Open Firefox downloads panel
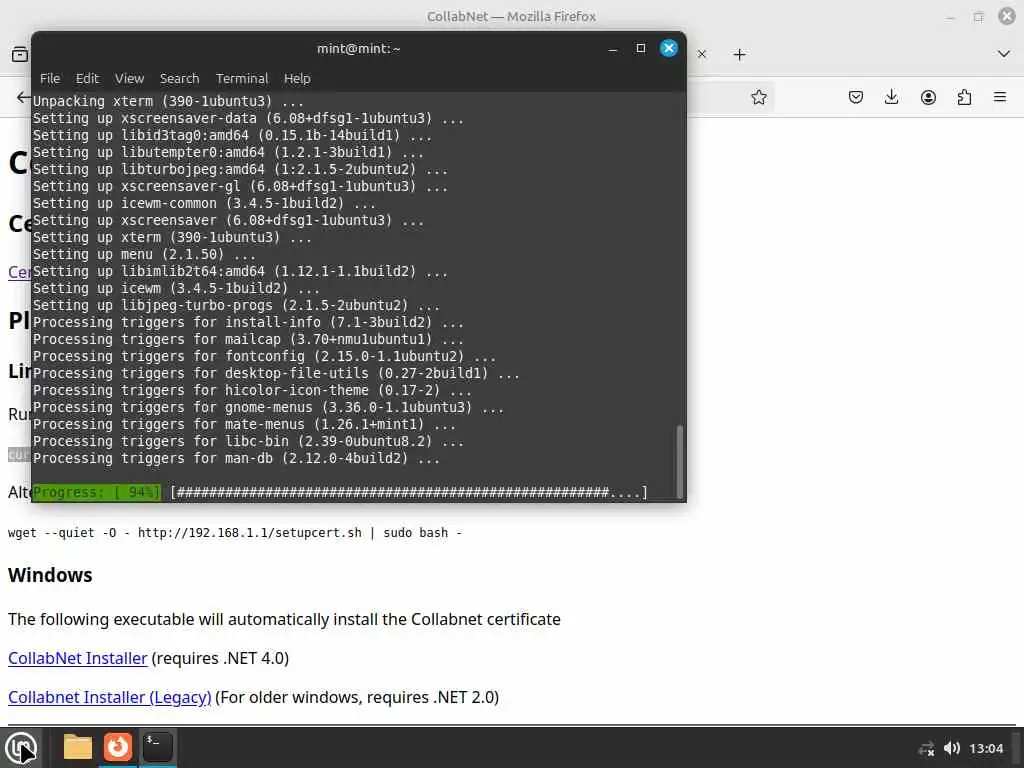Image resolution: width=1024 pixels, height=768 pixels. click(891, 97)
